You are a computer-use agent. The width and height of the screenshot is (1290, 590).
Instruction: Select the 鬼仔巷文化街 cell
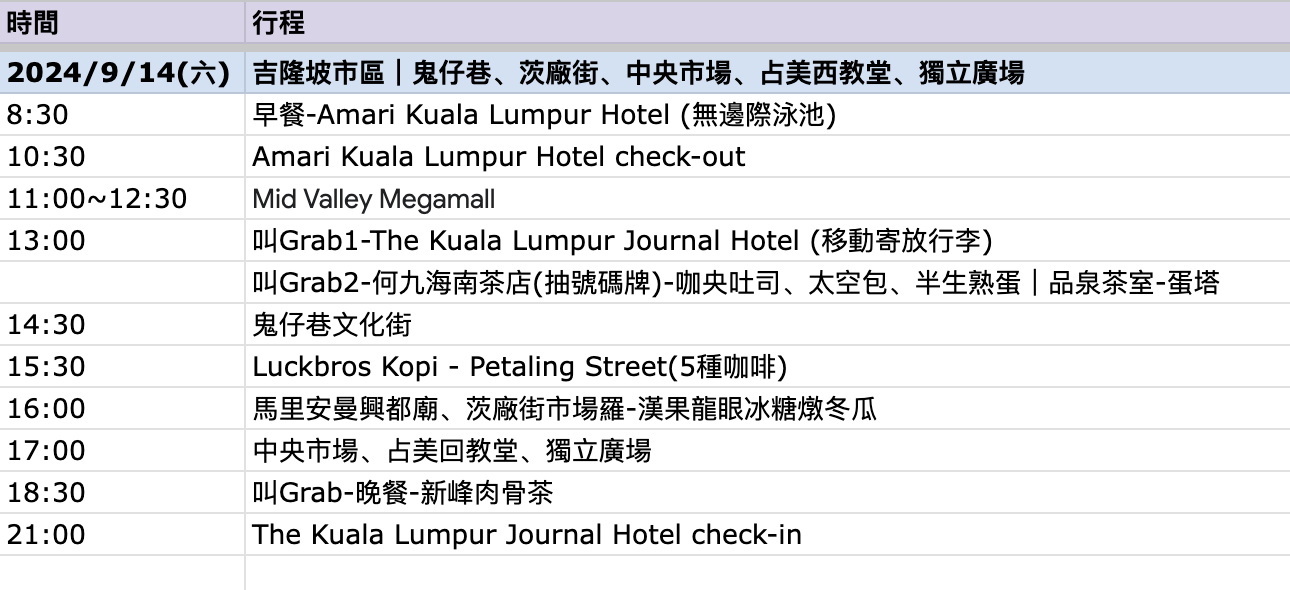(x=767, y=325)
